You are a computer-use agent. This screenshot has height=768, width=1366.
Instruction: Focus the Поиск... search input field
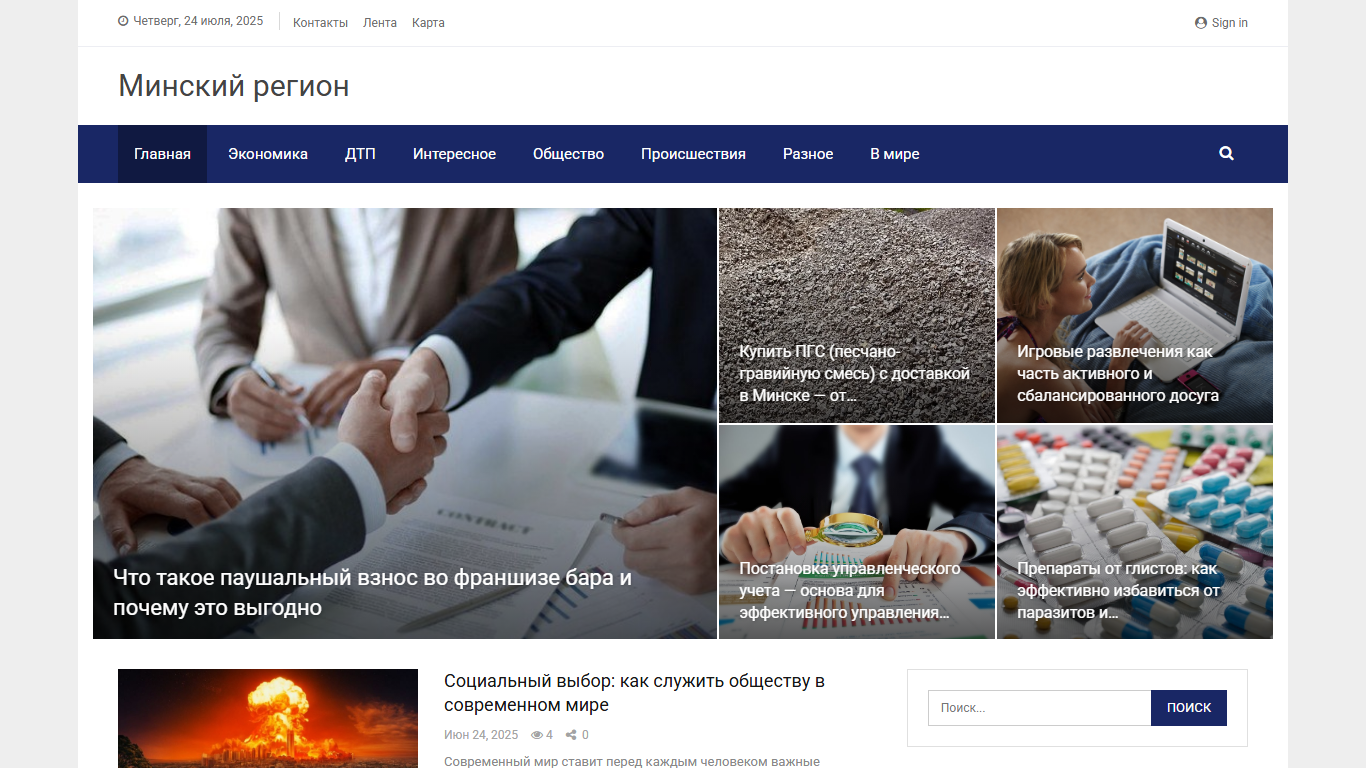coord(1039,708)
